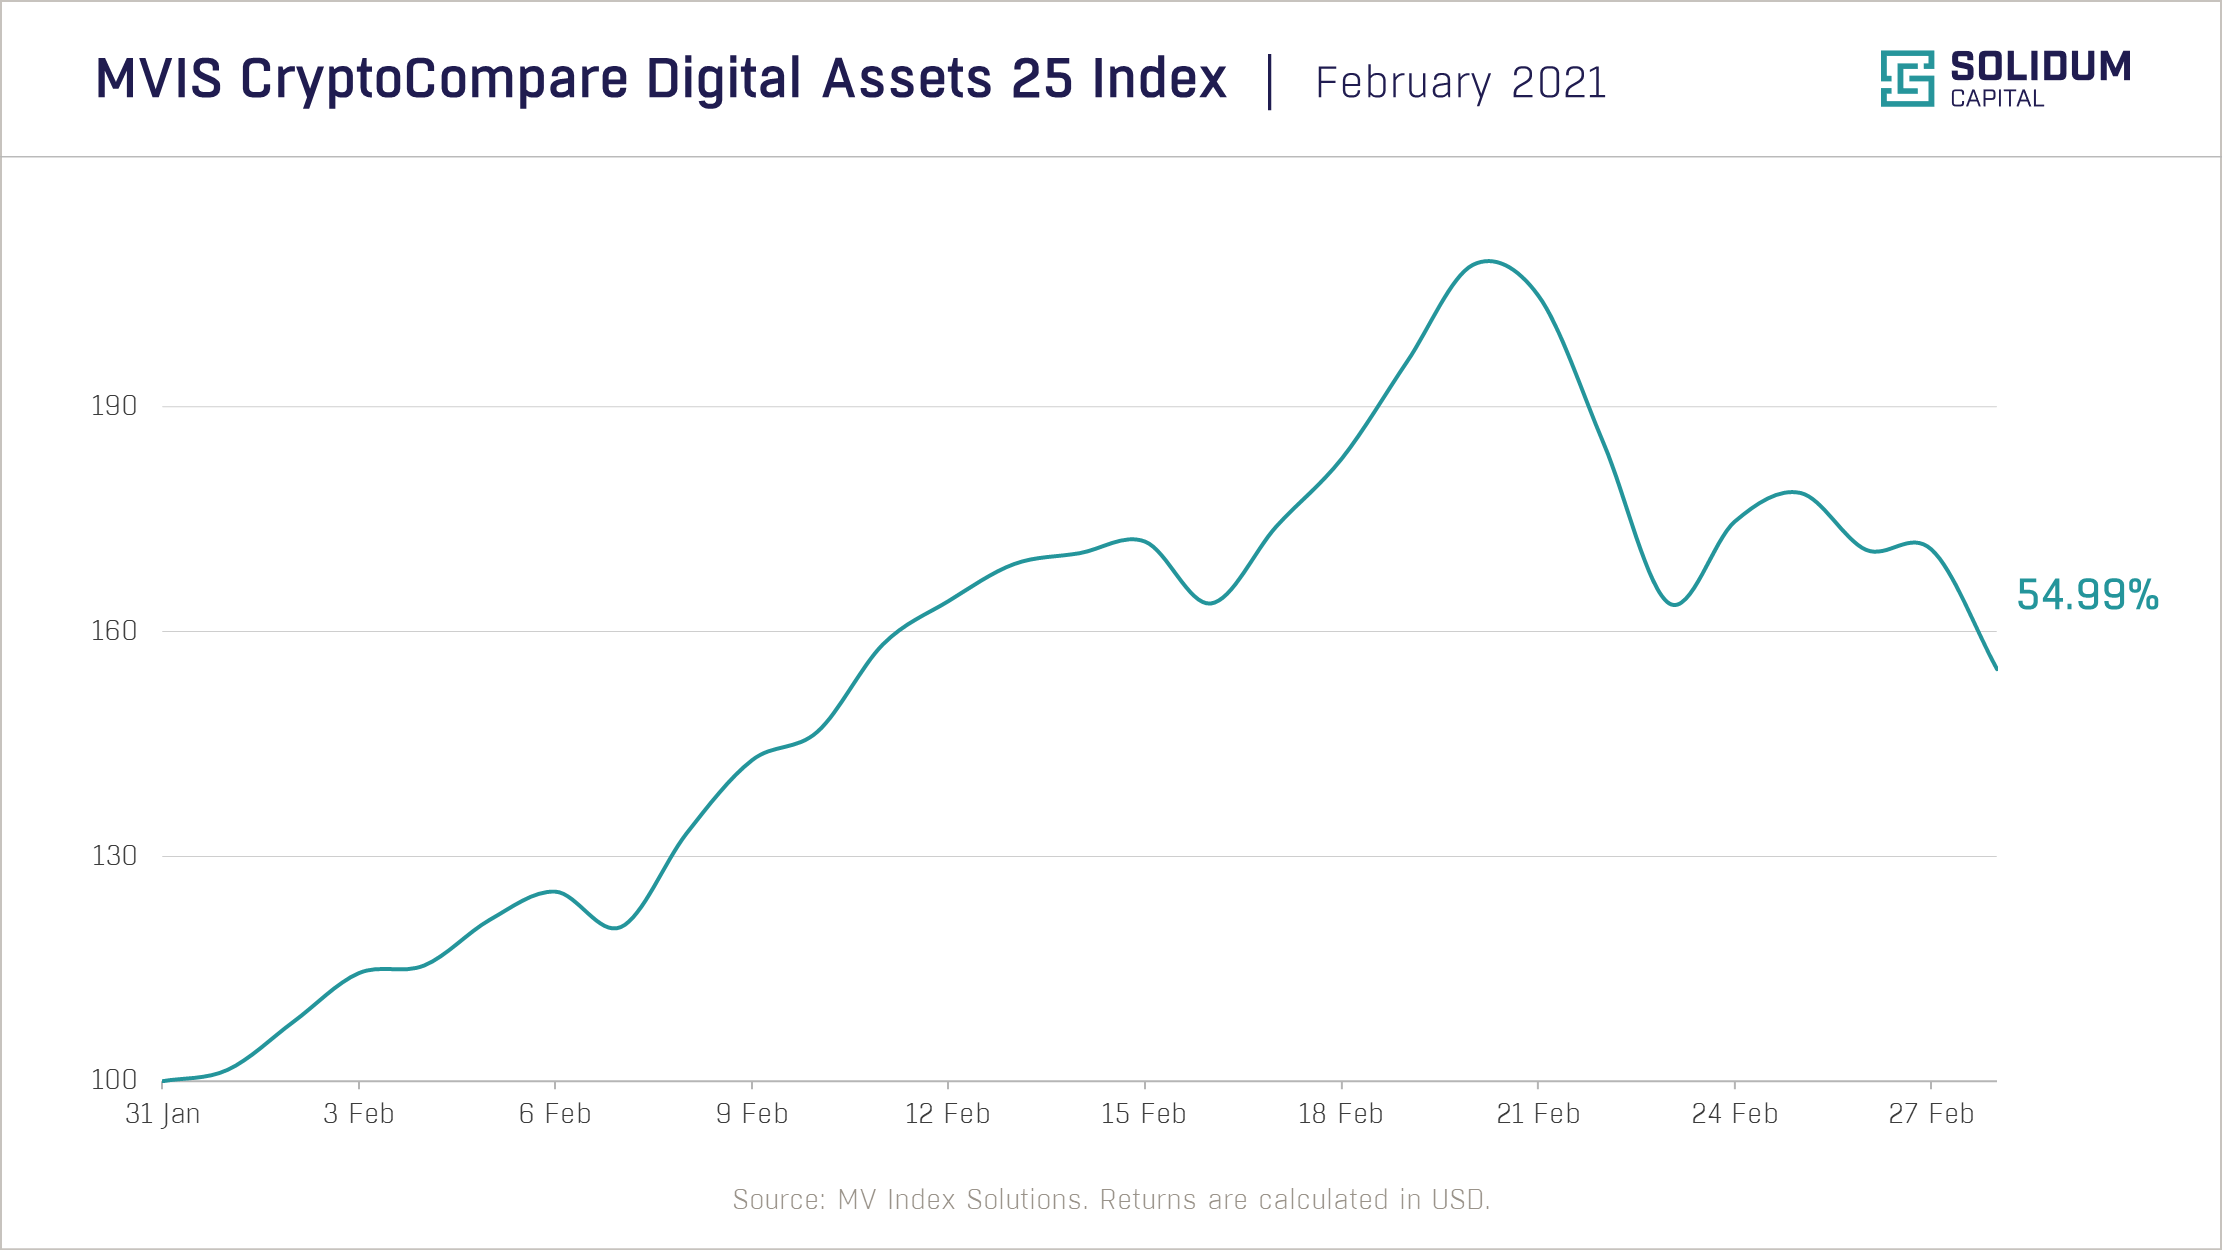Click the 100 y-axis label
This screenshot has width=2222, height=1250.
[114, 1080]
